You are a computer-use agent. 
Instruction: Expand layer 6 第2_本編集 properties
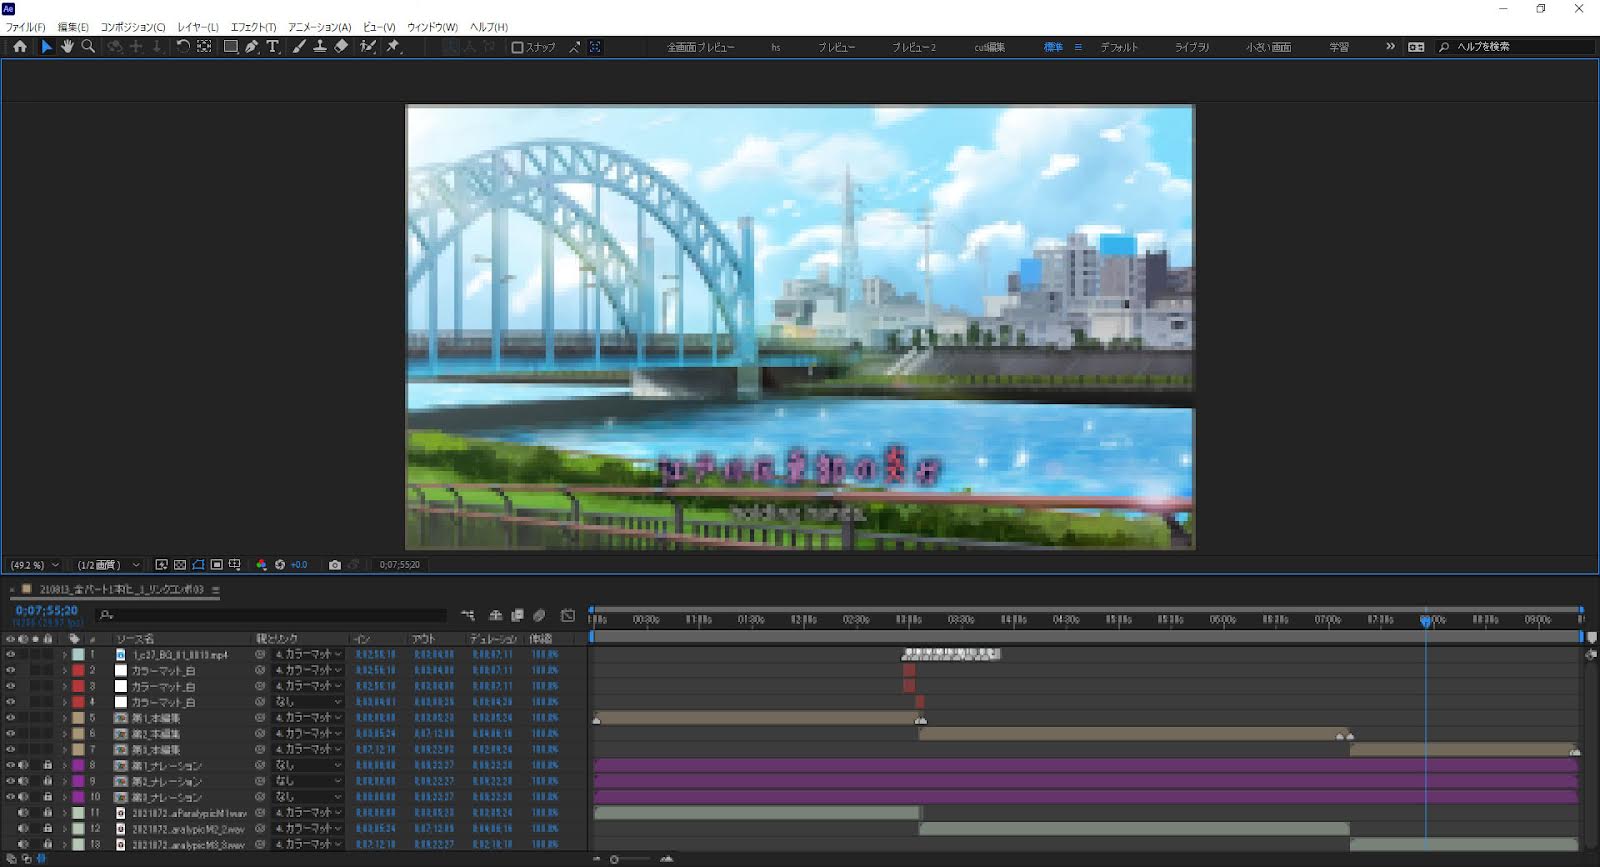pyautogui.click(x=65, y=734)
